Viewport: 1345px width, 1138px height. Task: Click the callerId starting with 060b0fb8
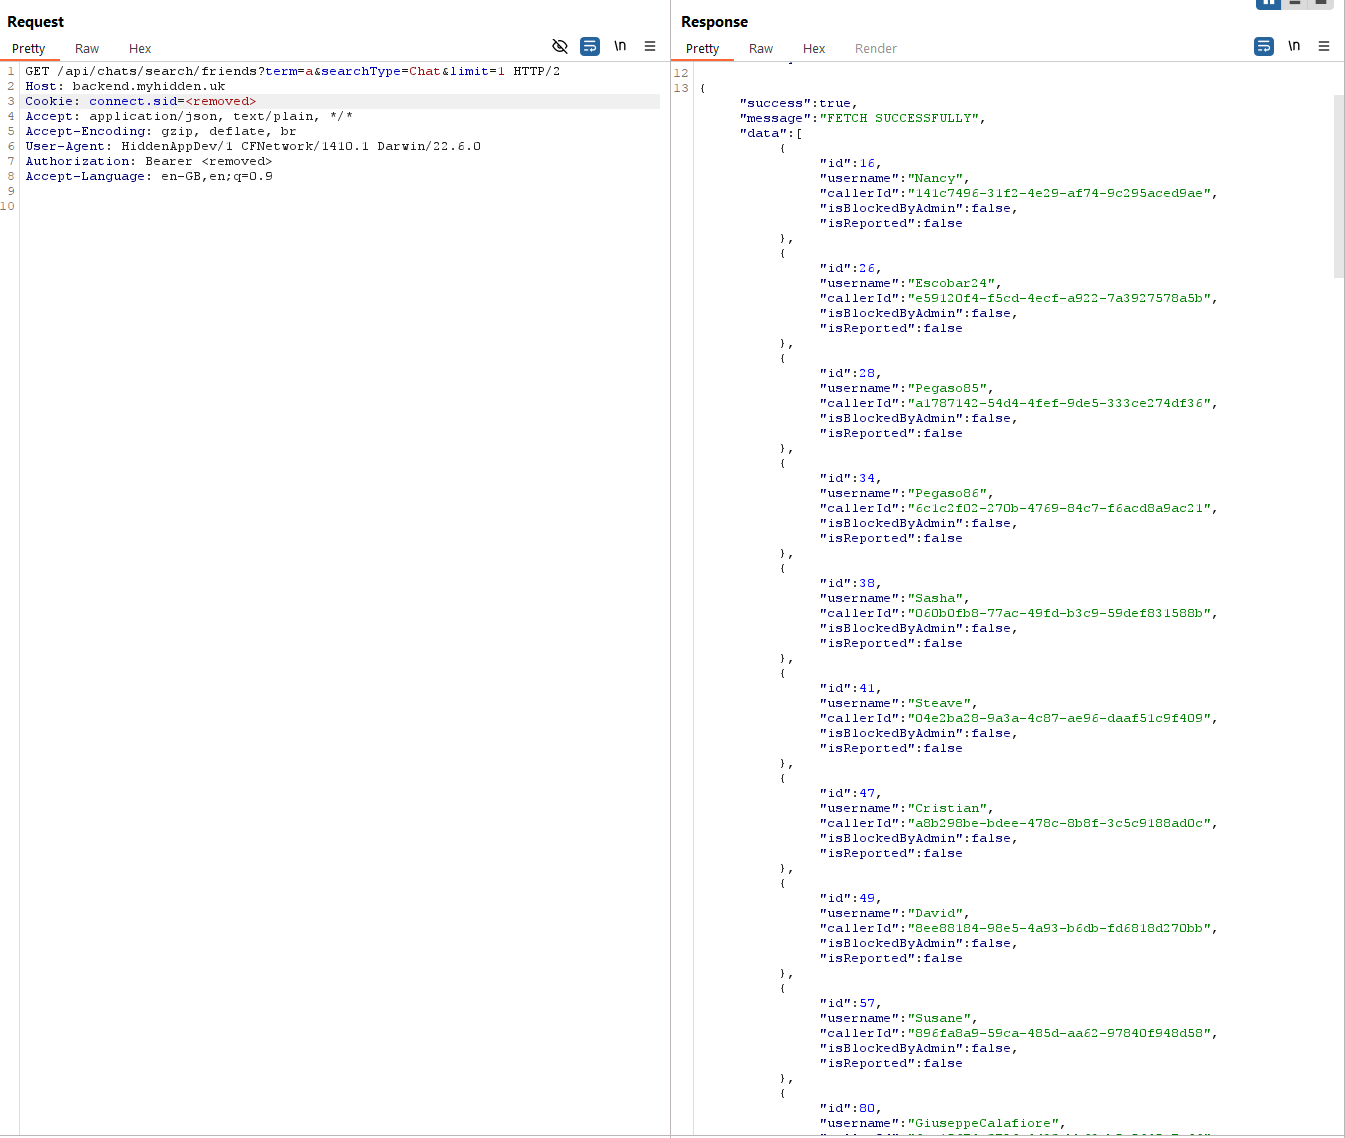click(1018, 613)
